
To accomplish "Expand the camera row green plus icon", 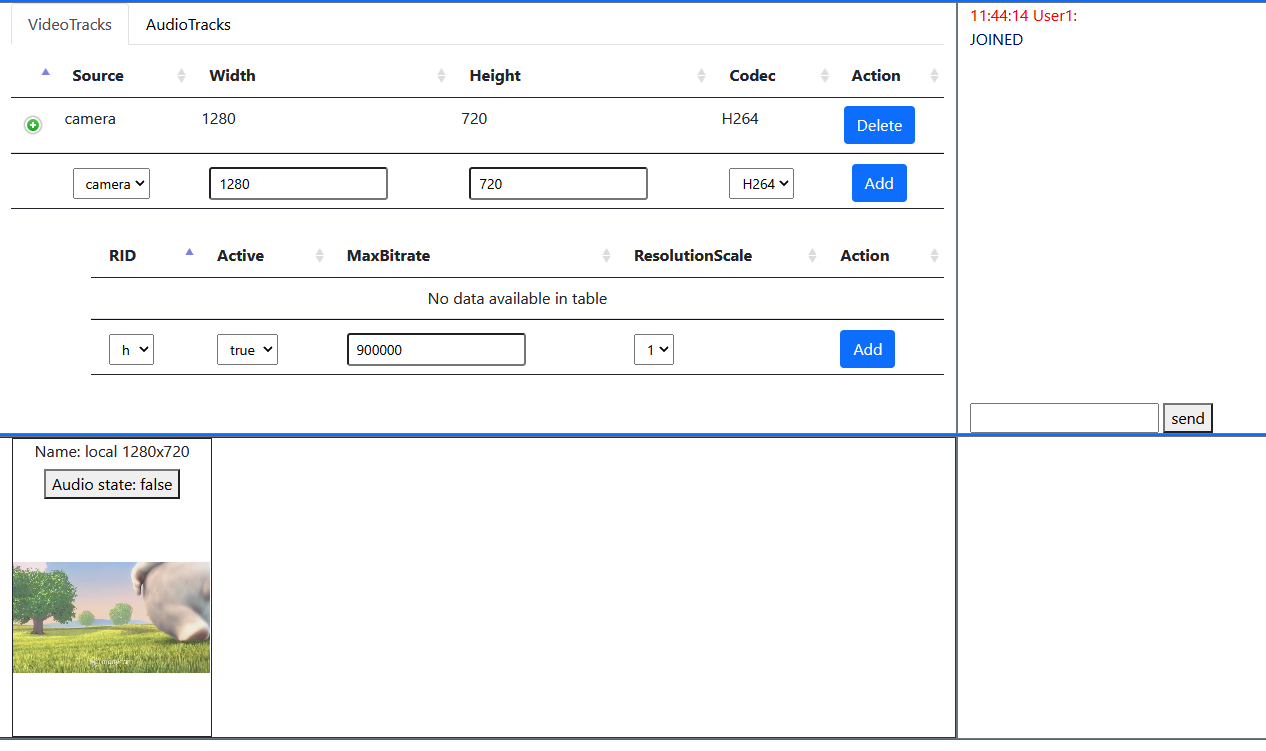I will click(33, 125).
